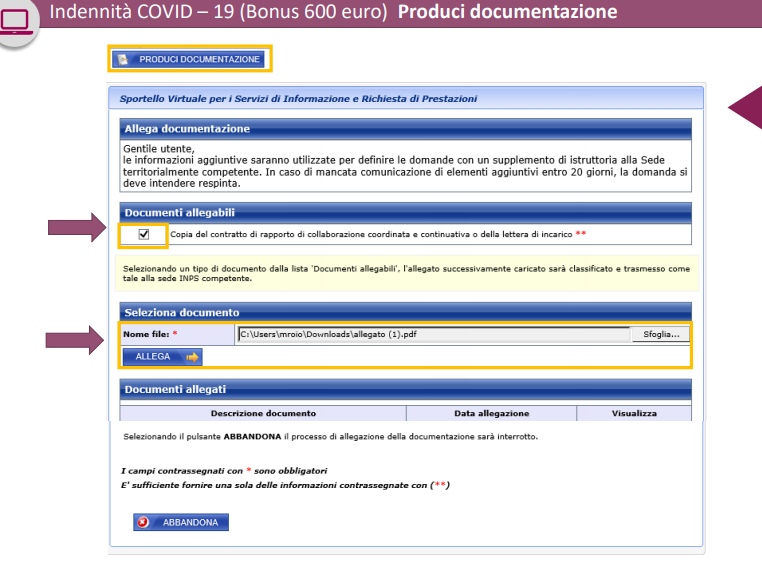The width and height of the screenshot is (762, 570).
Task: Click the Copia del contratto label text
Action: (x=372, y=234)
